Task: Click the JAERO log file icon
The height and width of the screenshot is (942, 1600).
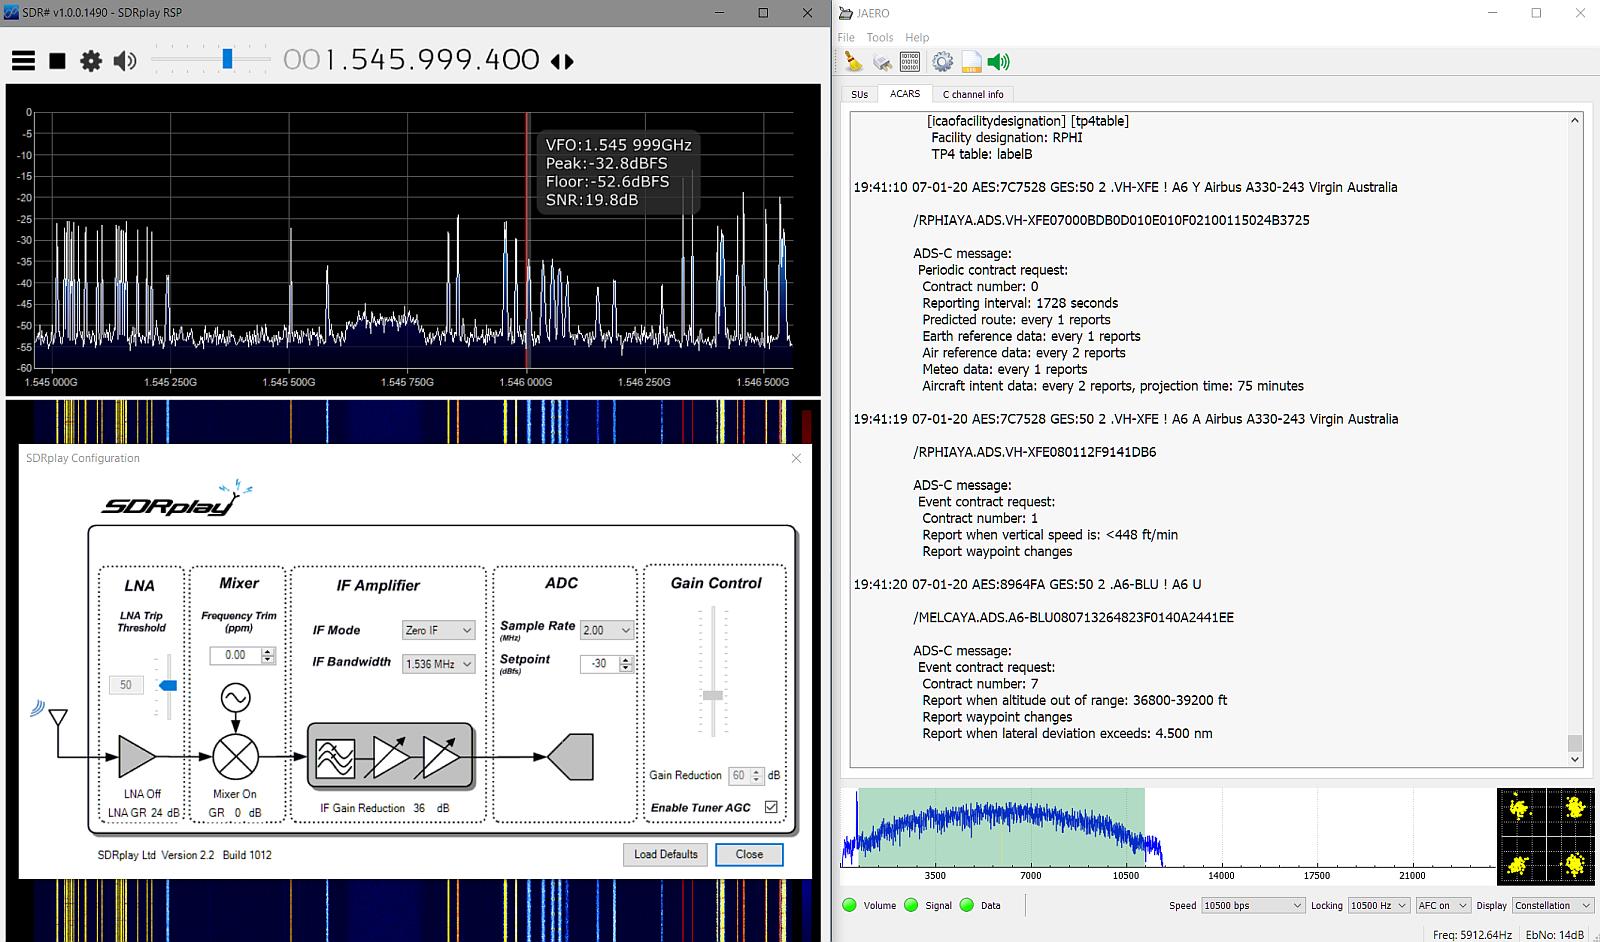Action: (x=971, y=62)
